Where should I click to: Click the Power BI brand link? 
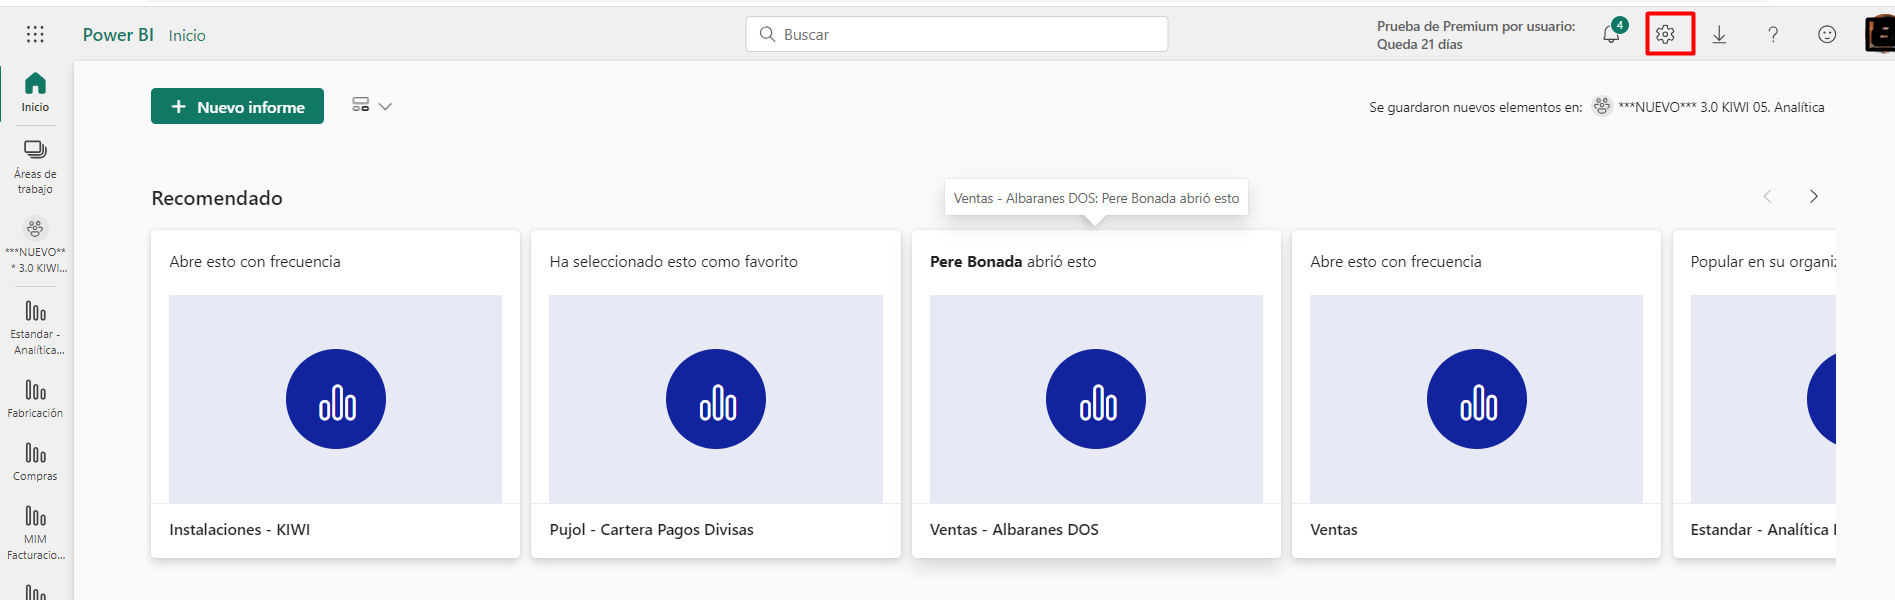(118, 35)
